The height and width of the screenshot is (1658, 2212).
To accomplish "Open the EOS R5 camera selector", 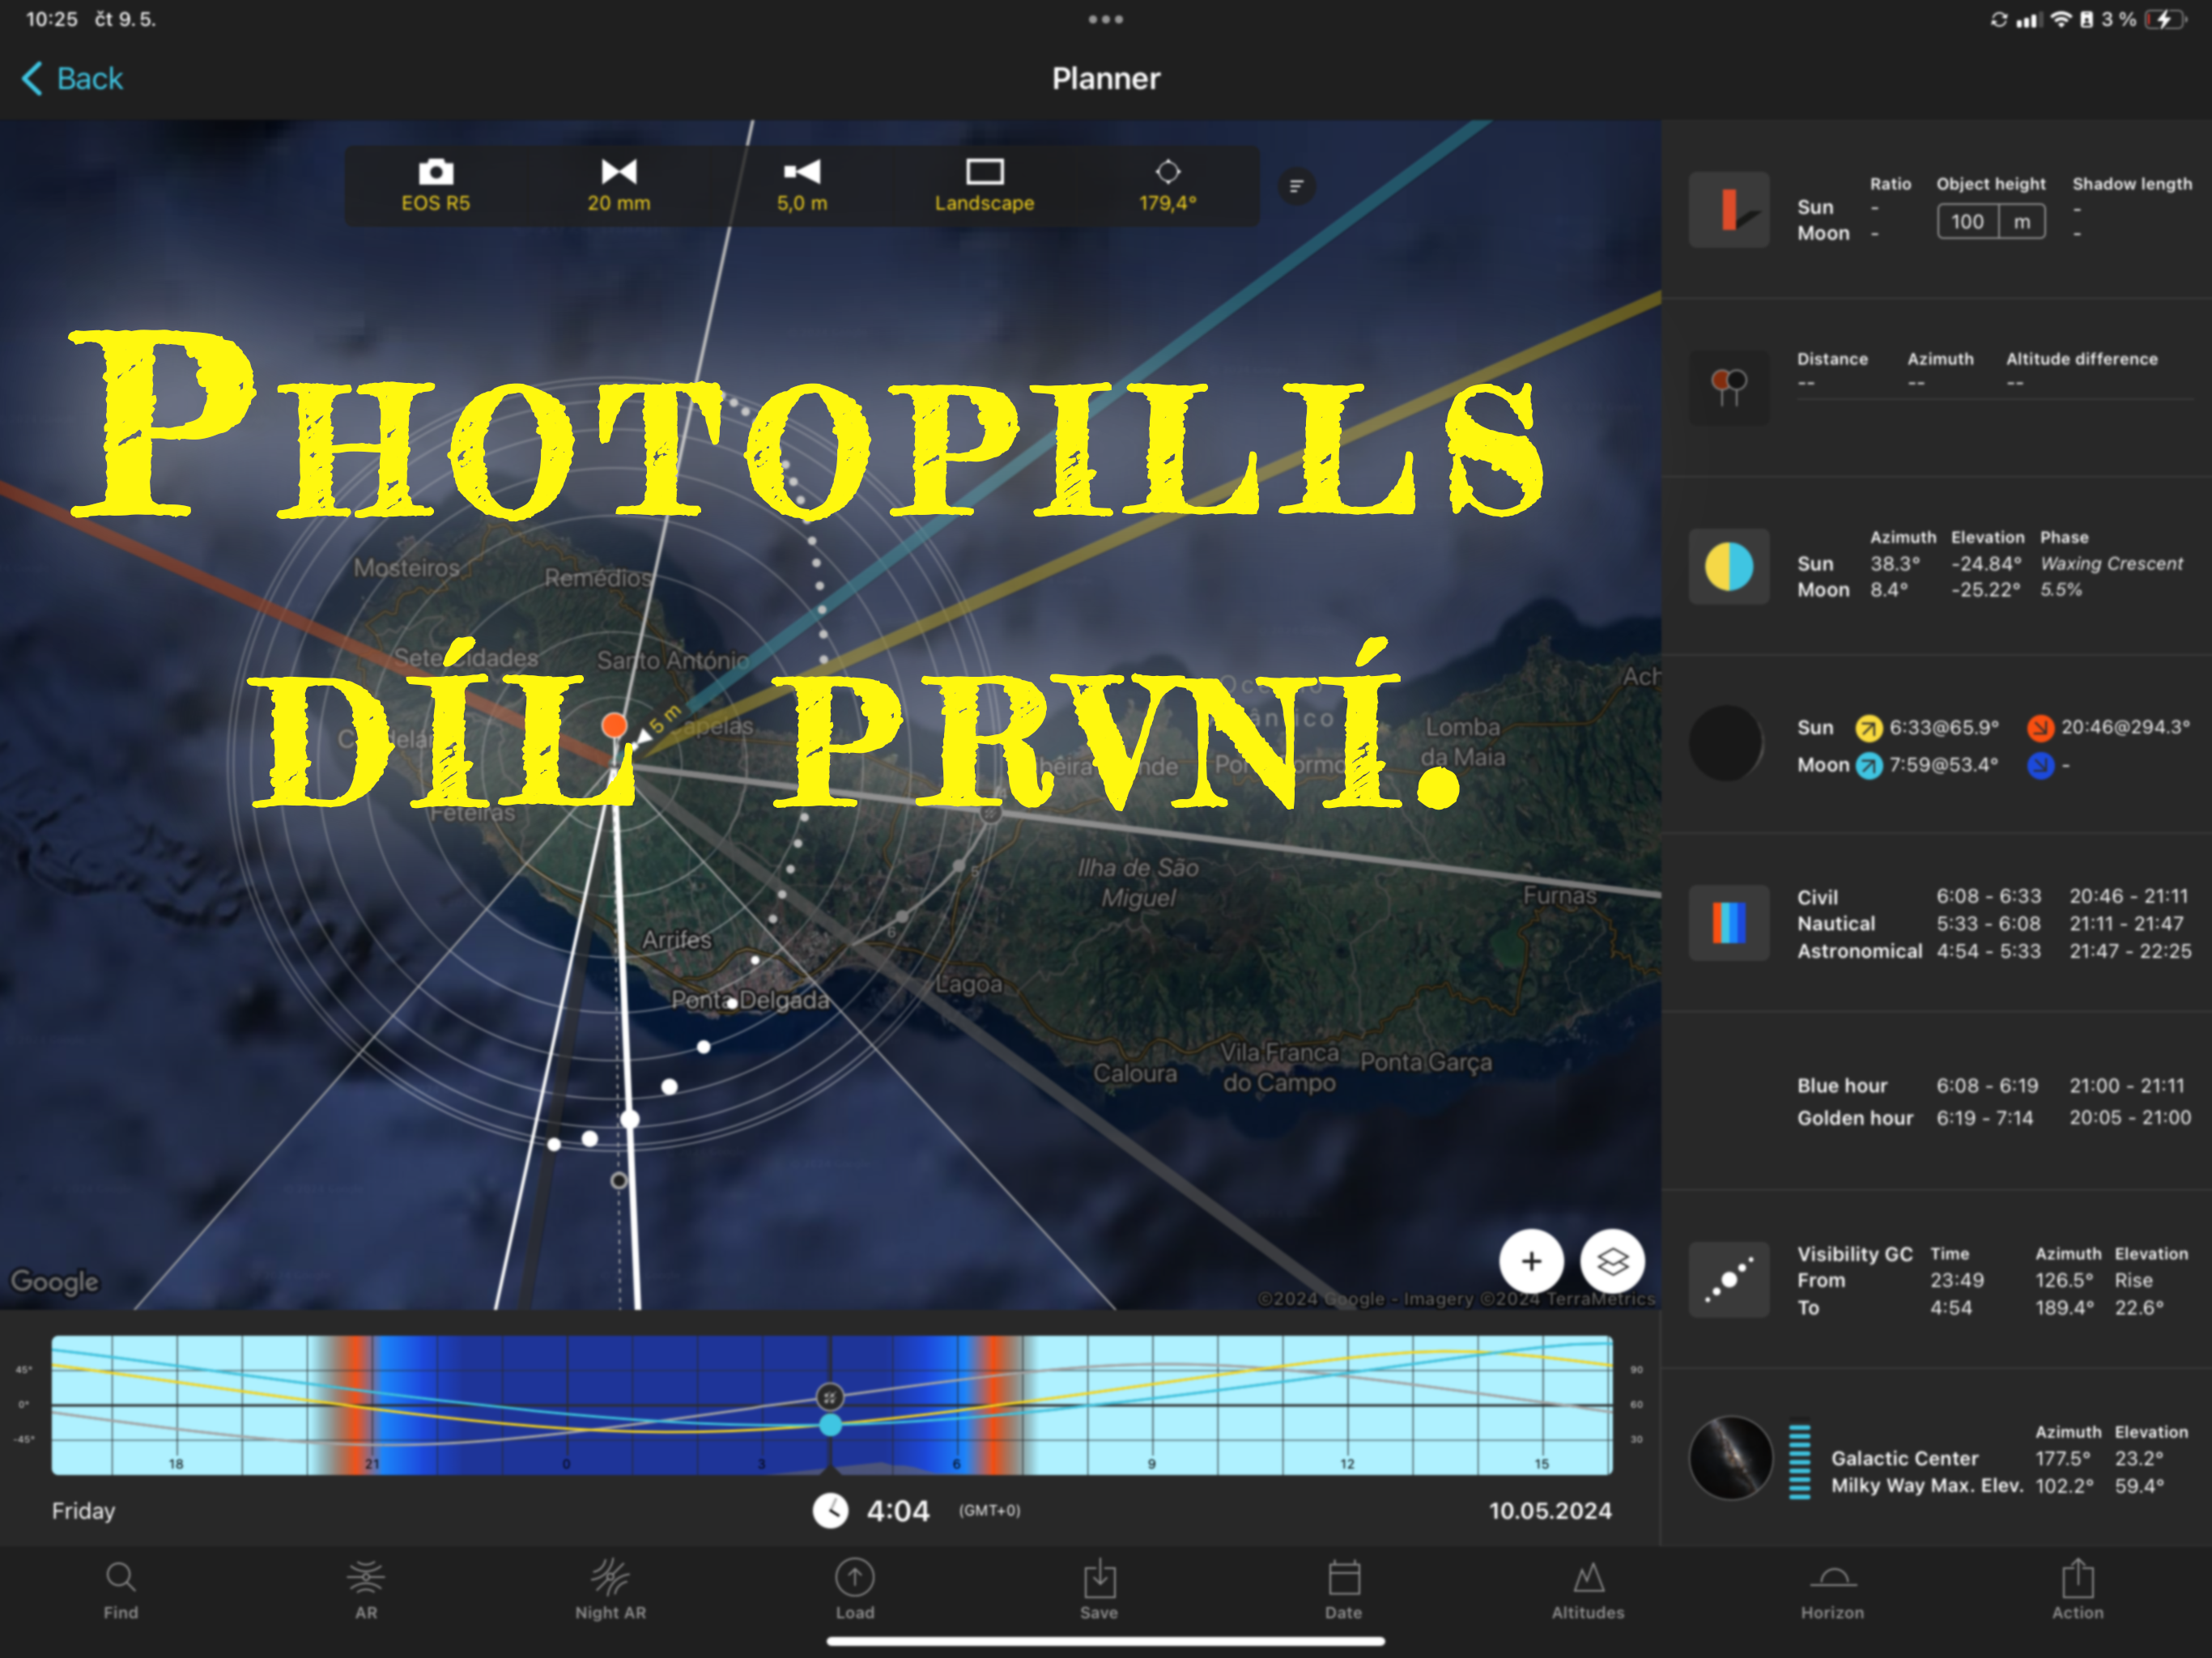I will 435,186.
